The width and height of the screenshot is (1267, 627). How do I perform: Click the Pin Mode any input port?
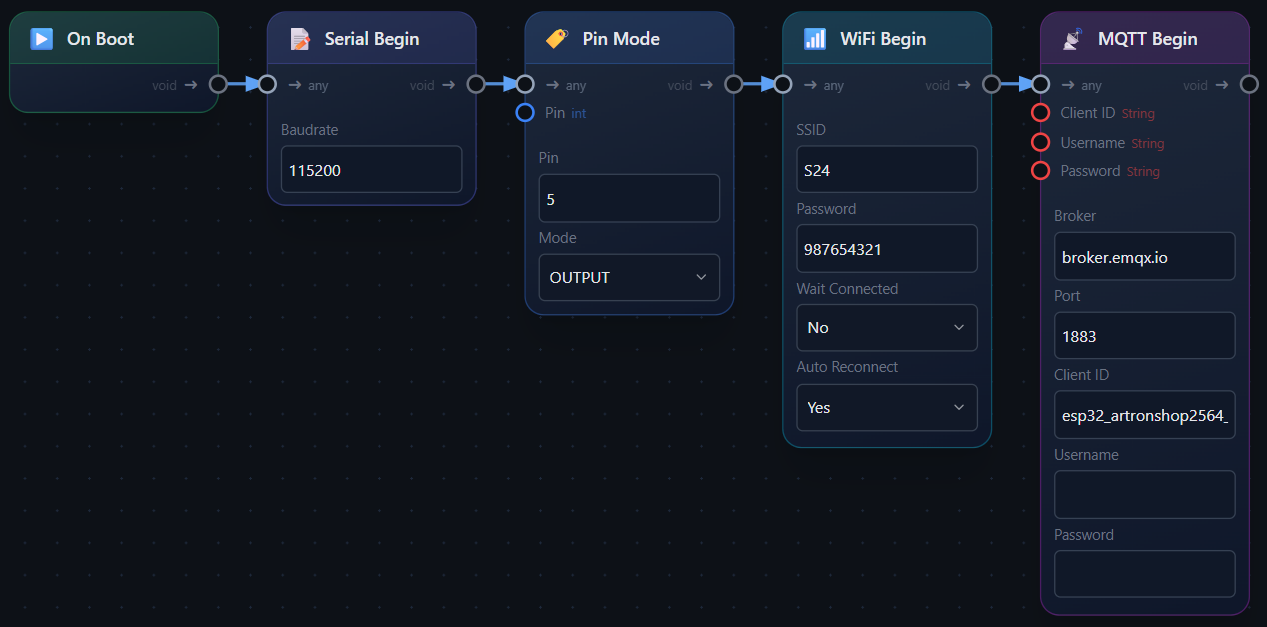(525, 84)
